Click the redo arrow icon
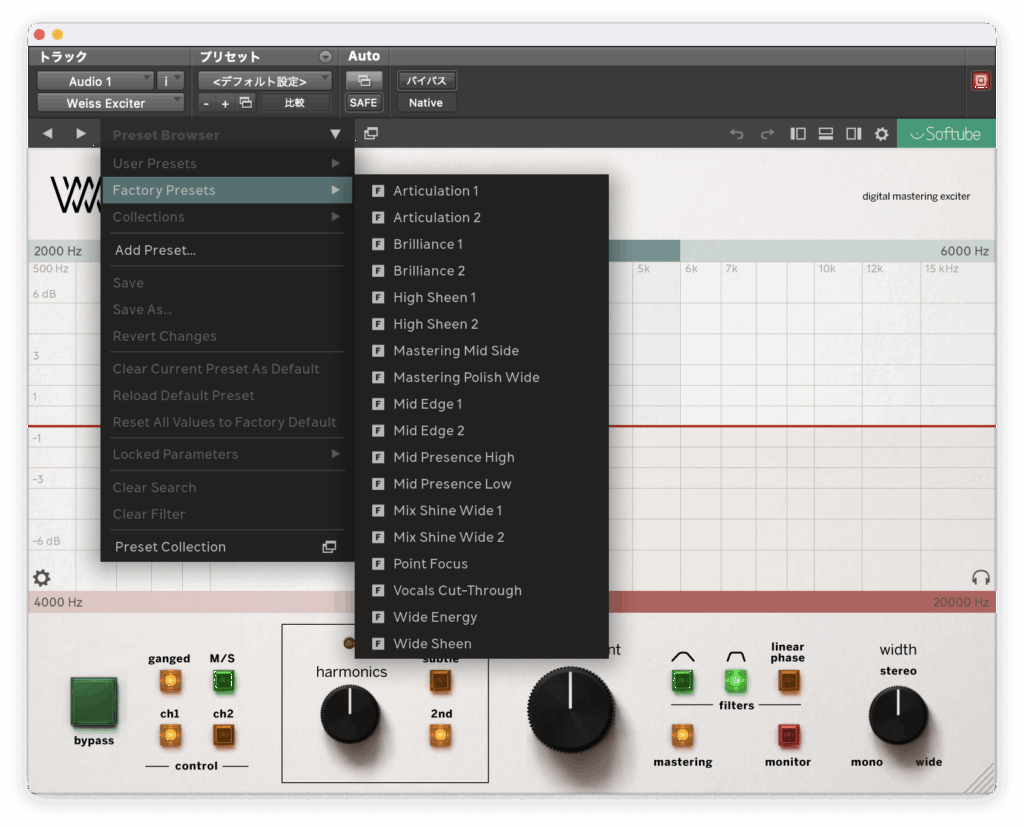Screen dimensions: 1024x827 coord(767,134)
